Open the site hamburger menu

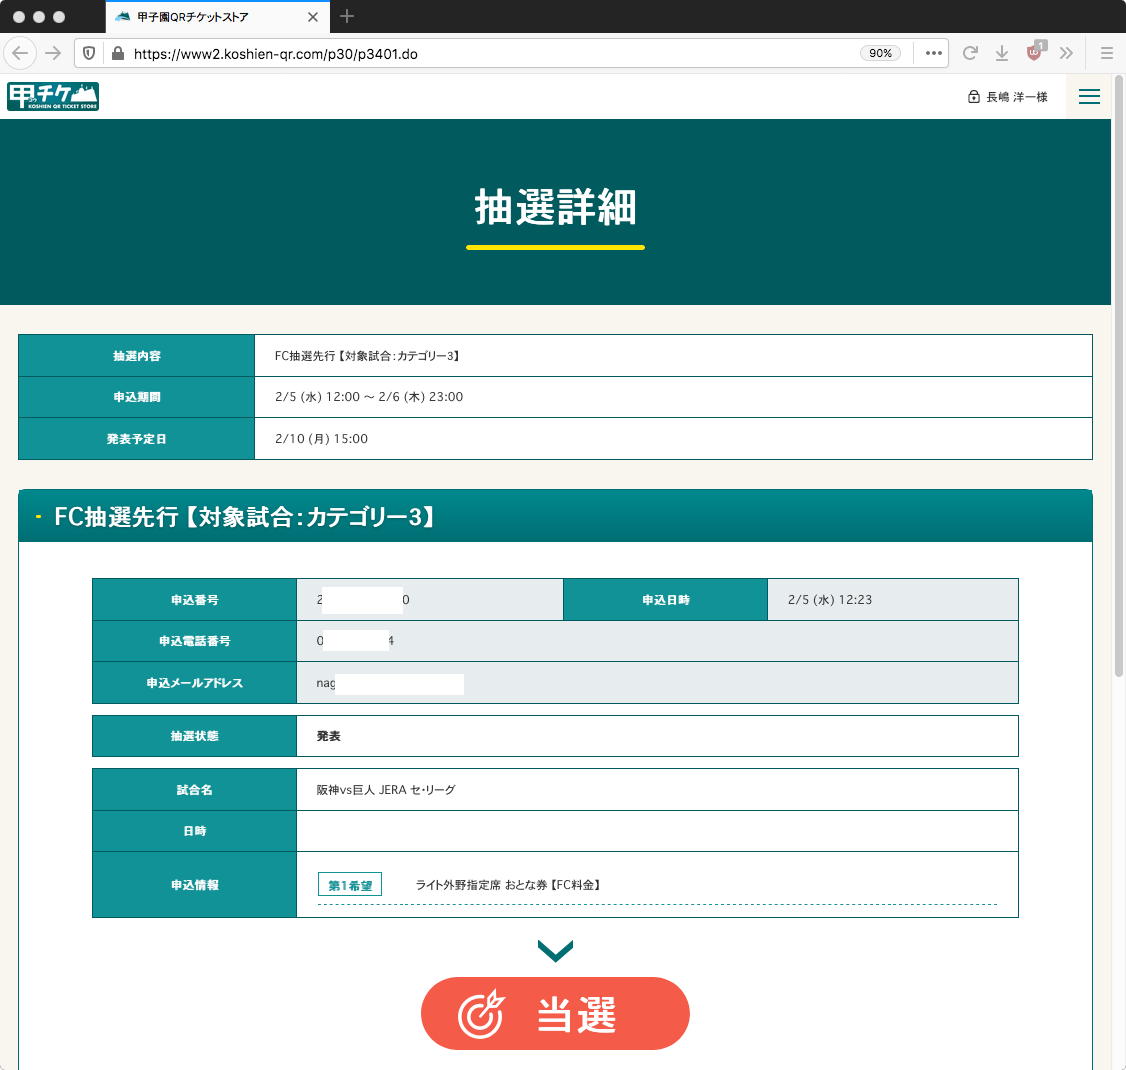click(x=1089, y=96)
